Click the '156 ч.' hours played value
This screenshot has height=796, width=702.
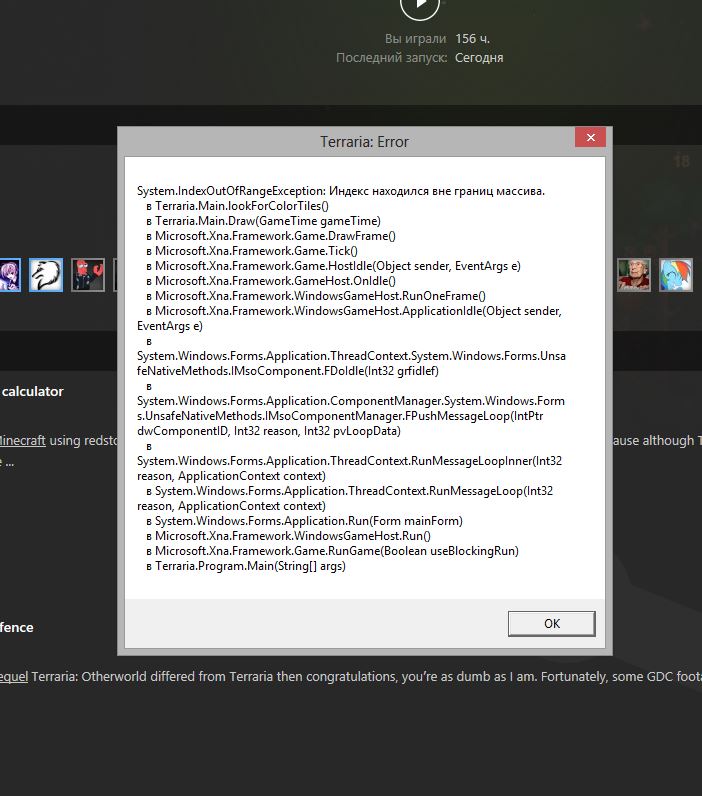click(472, 39)
